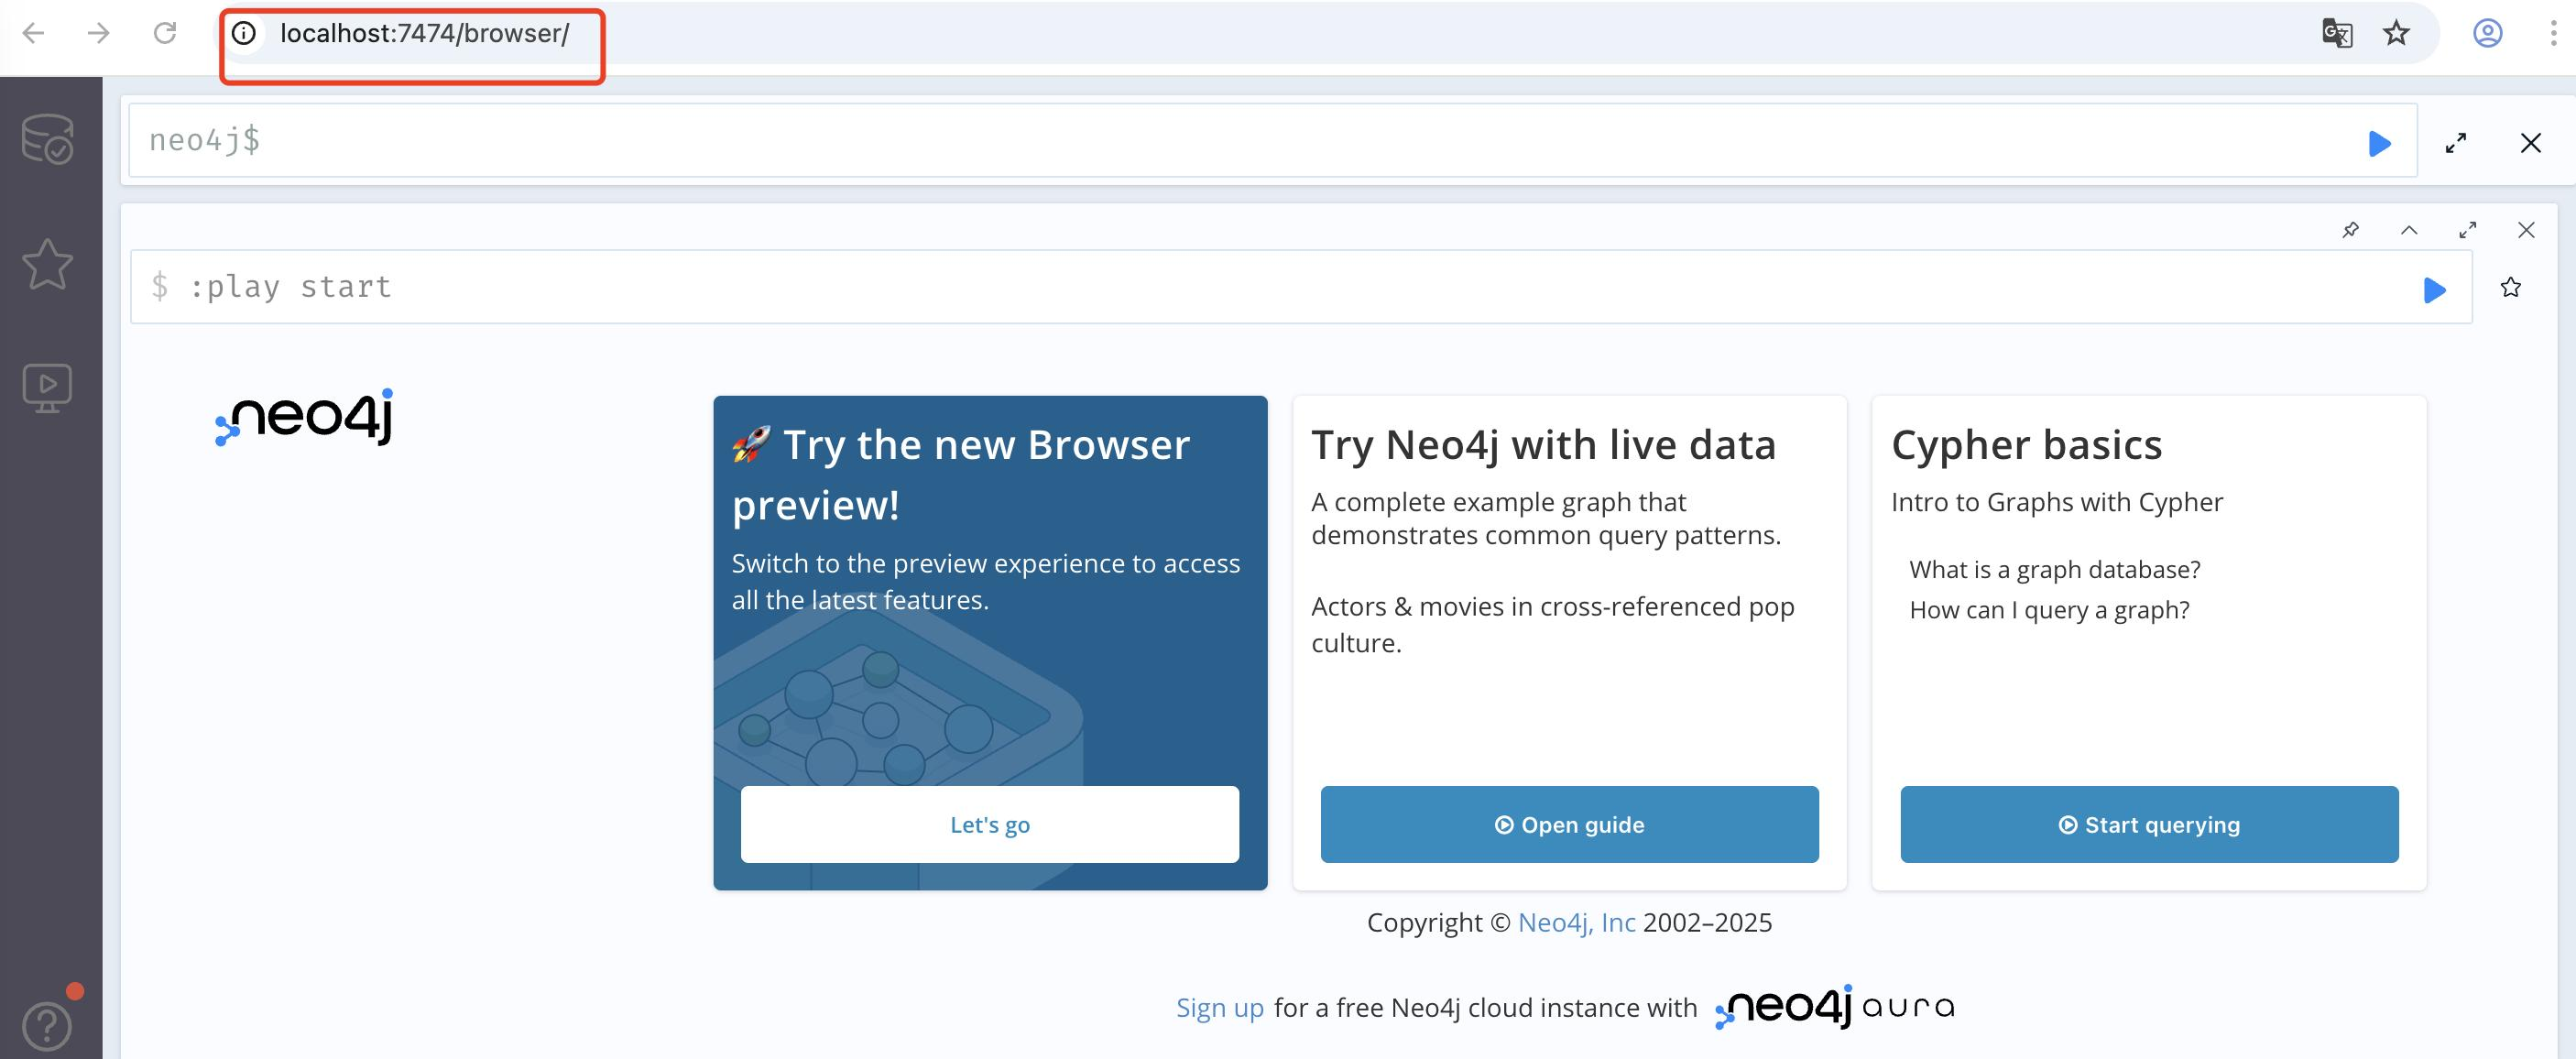Open the Favorites star in sidebar
2576x1059 pixels.
[47, 264]
